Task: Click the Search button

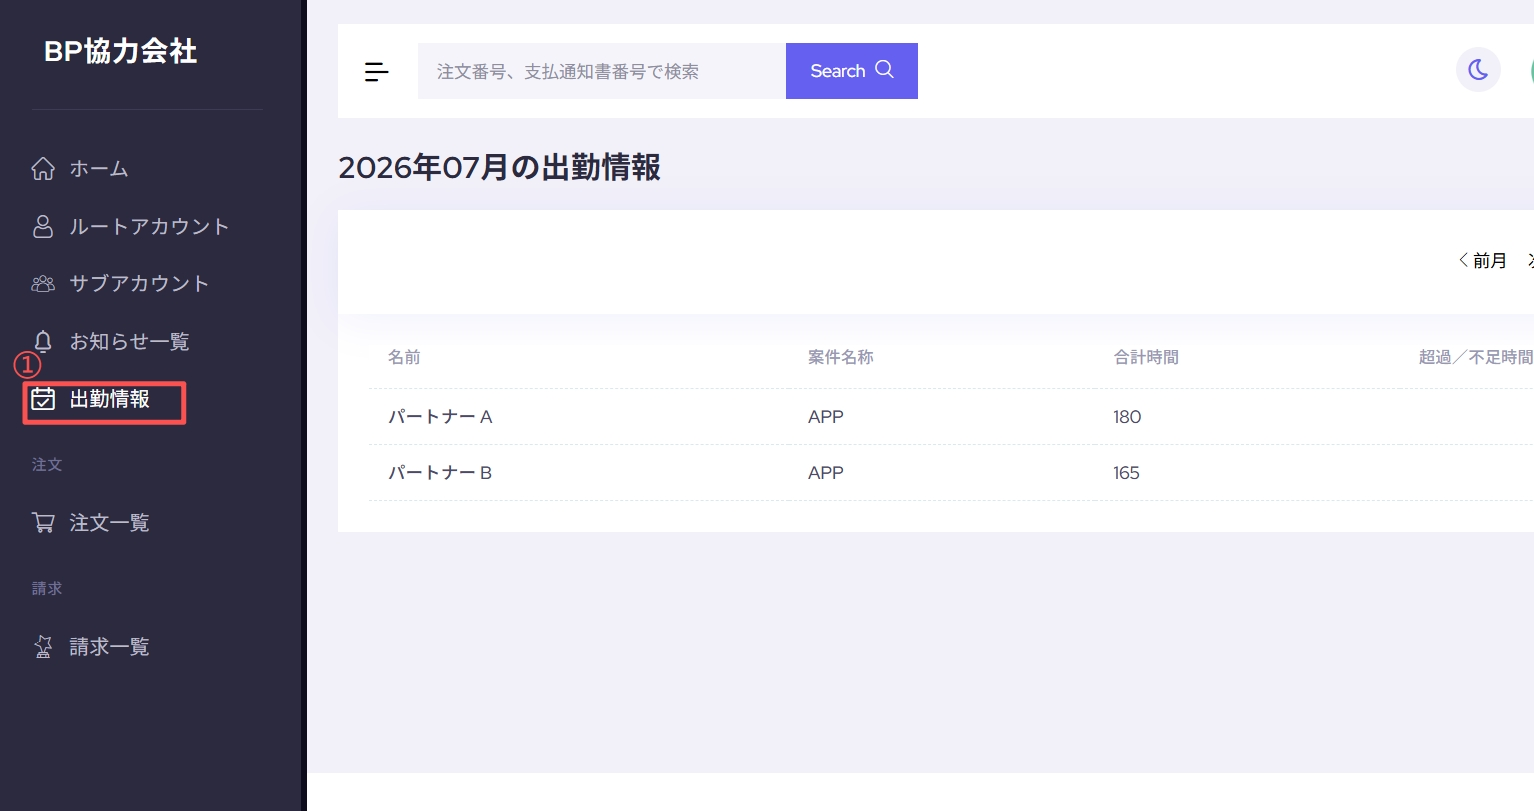Action: [x=852, y=71]
